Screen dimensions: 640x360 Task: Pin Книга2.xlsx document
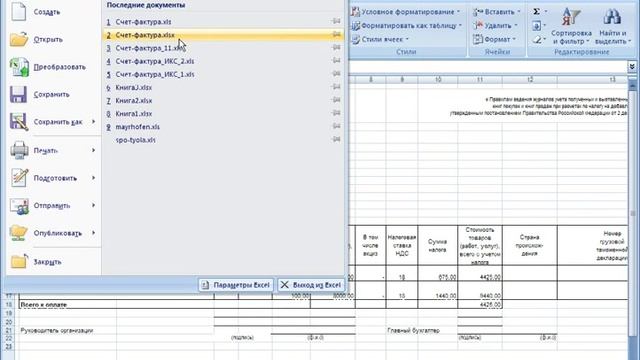pos(336,100)
